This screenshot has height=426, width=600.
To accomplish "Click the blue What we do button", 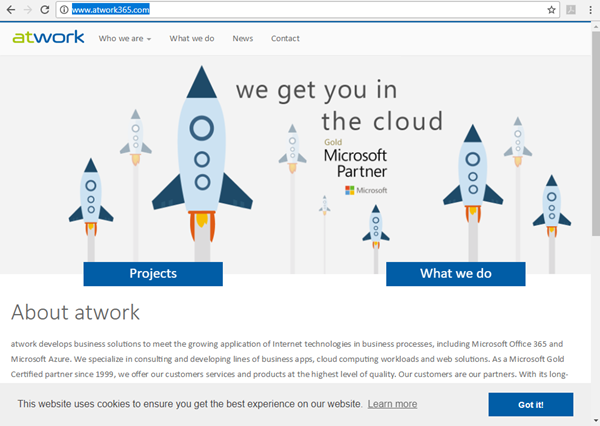I will [456, 274].
